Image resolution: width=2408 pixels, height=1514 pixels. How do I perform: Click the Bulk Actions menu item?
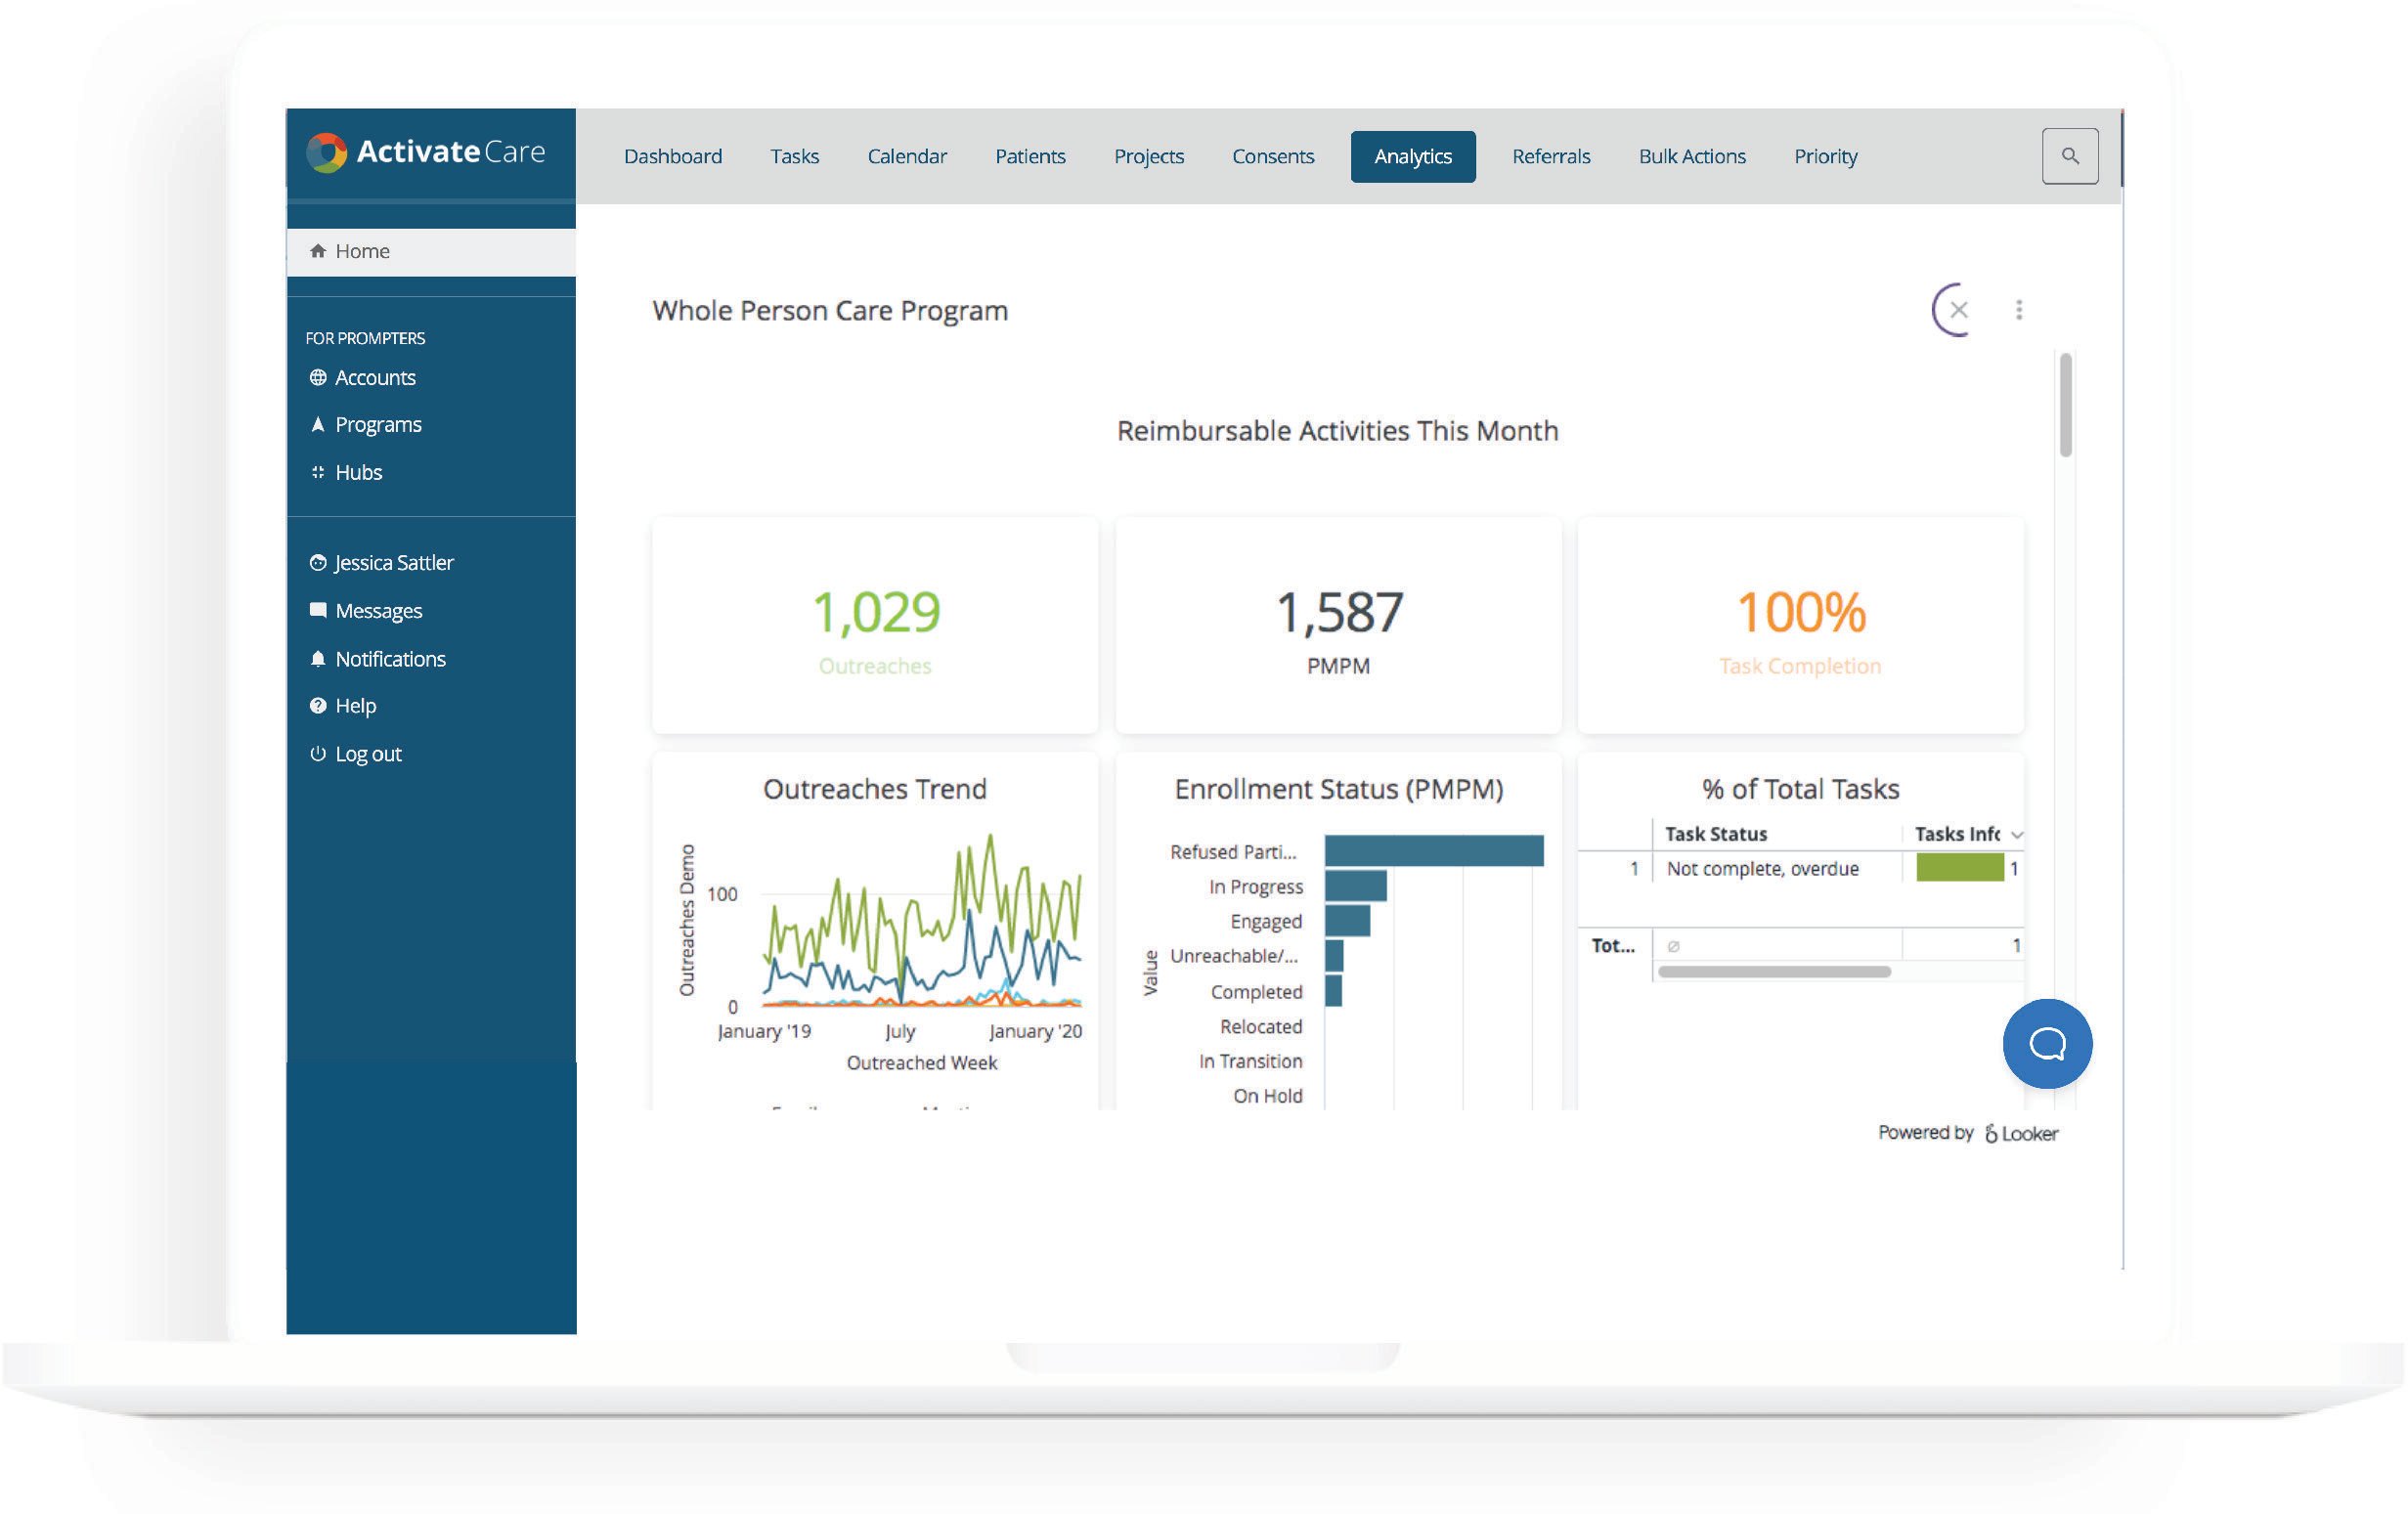coord(1690,155)
